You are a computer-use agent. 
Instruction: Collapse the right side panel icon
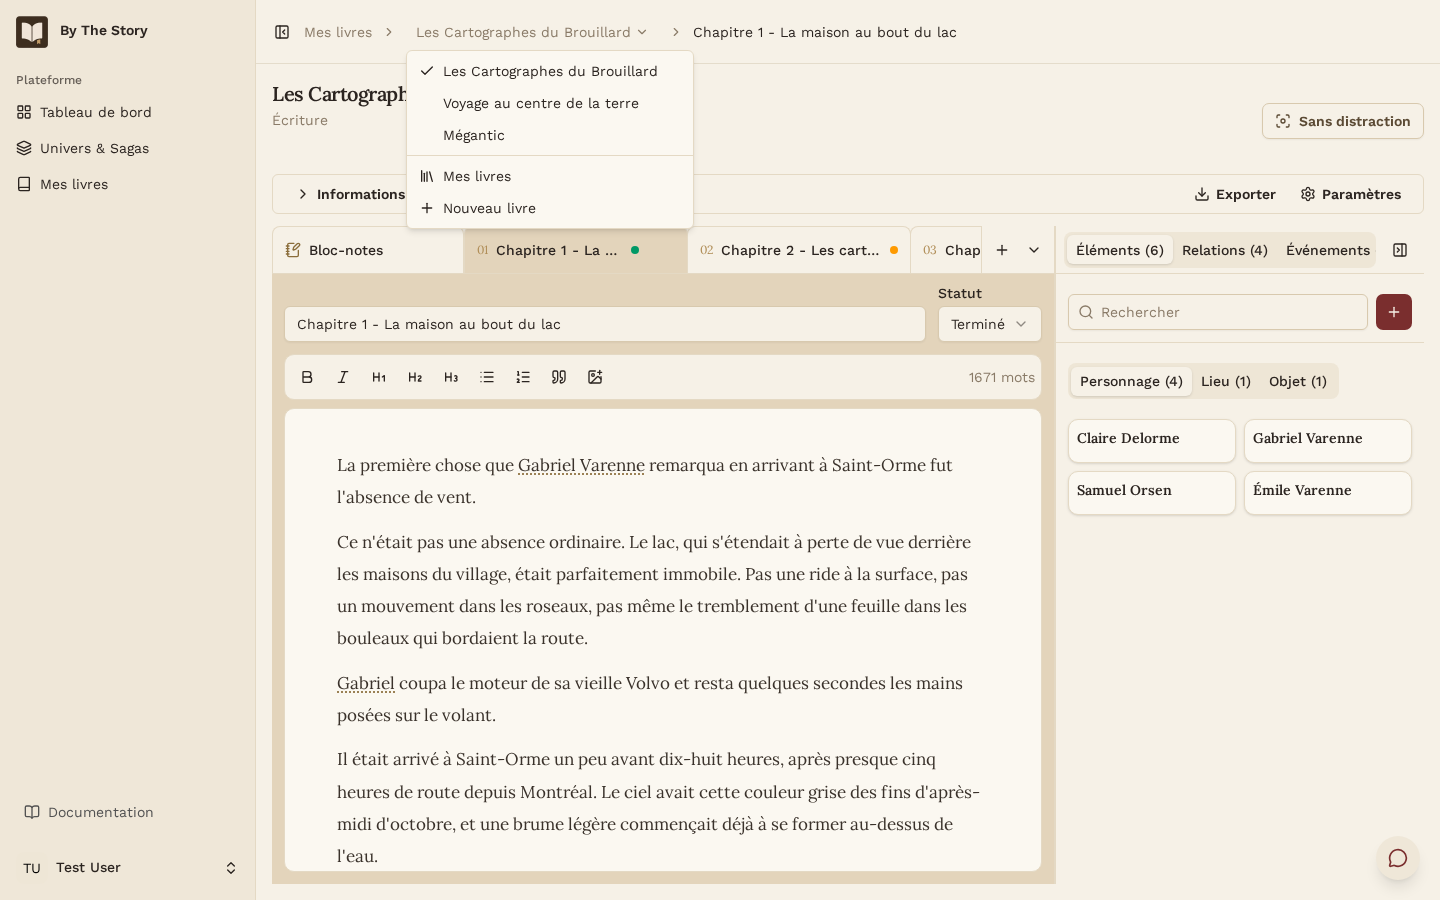(x=1400, y=250)
